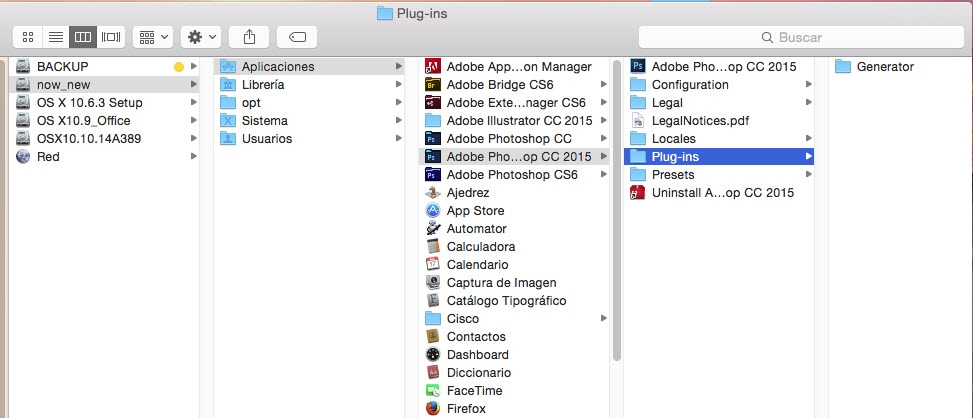This screenshot has height=418, width=973.
Task: Open the Generator folder
Action: coord(901,66)
